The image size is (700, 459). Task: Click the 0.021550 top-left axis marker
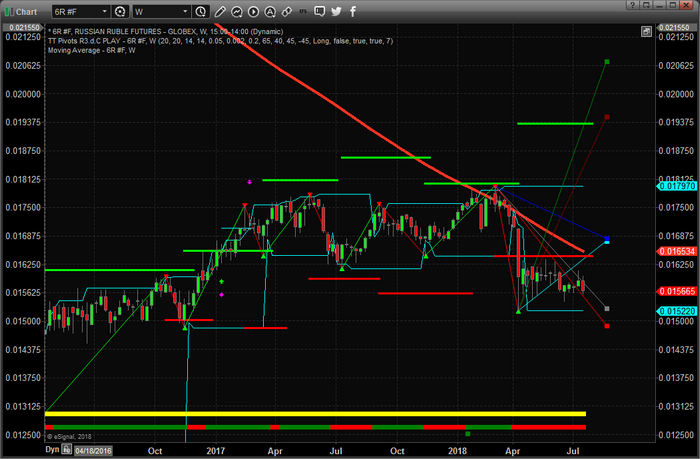22,28
